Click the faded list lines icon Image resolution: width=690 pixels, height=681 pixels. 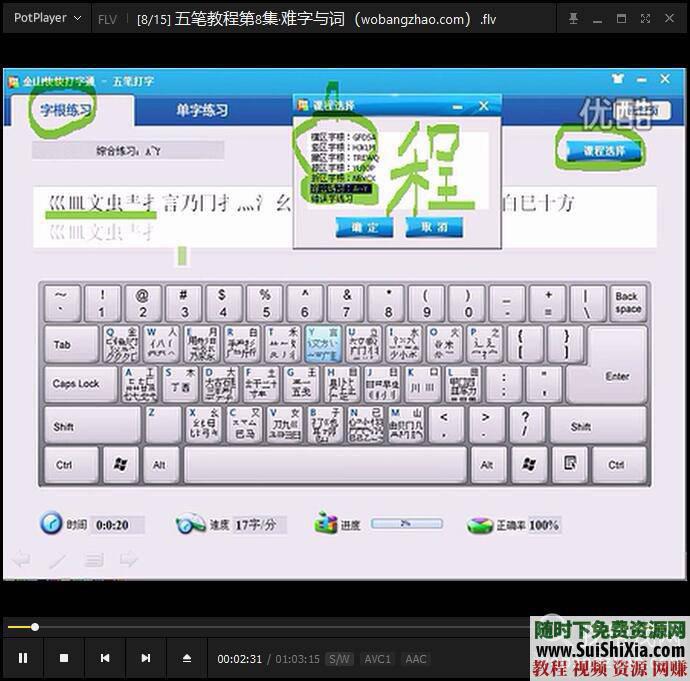pyautogui.click(x=94, y=560)
